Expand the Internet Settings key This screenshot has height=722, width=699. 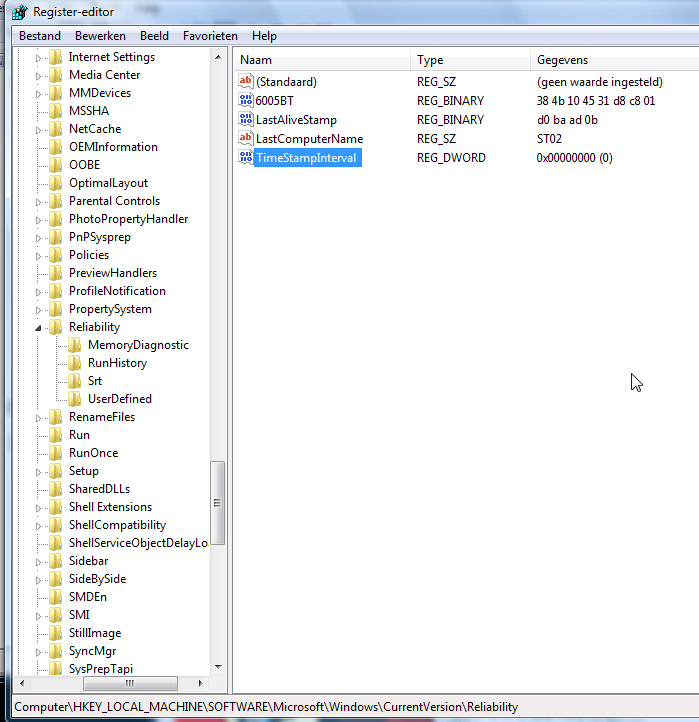click(39, 58)
